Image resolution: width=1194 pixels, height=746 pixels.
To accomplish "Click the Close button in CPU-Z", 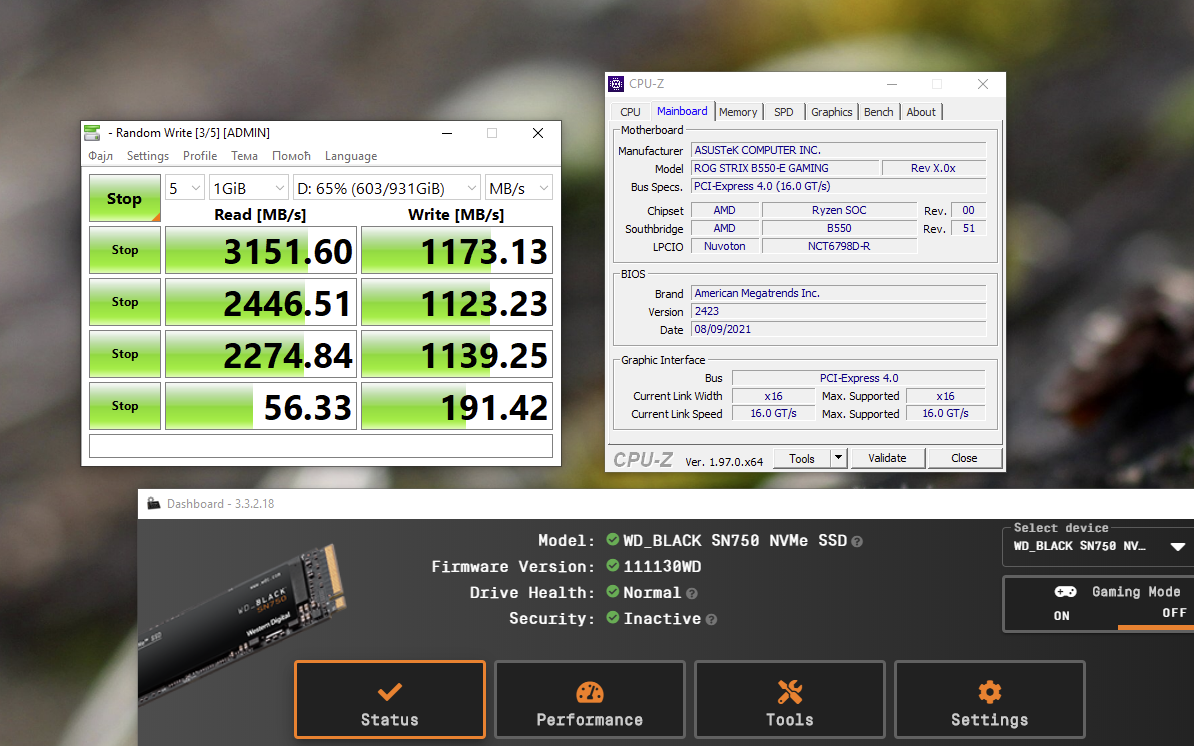I will point(964,458).
